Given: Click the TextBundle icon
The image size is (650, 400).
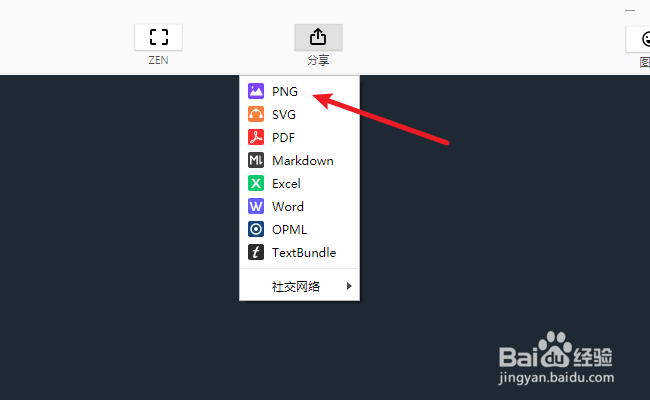Looking at the screenshot, I should coord(256,252).
